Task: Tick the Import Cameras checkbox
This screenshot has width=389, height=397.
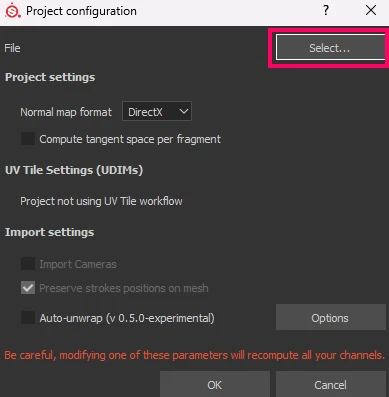Action: 28,264
